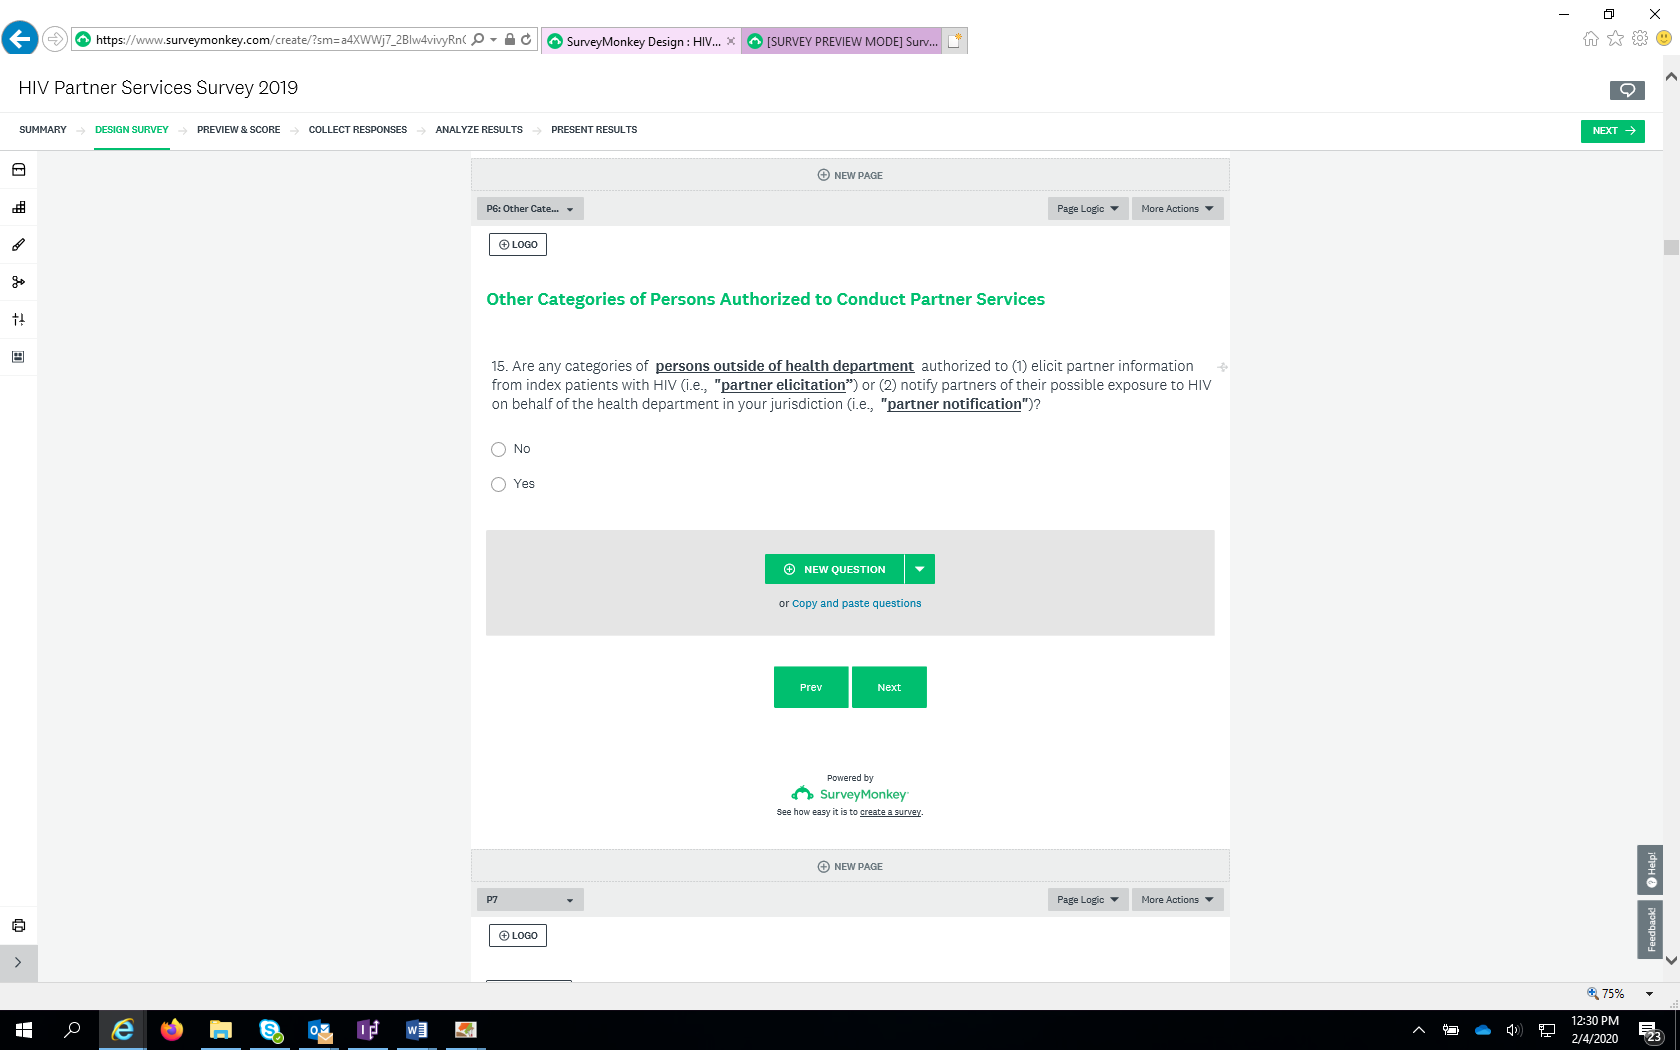
Task: Click the Copy and paste questions link
Action: [x=857, y=604]
